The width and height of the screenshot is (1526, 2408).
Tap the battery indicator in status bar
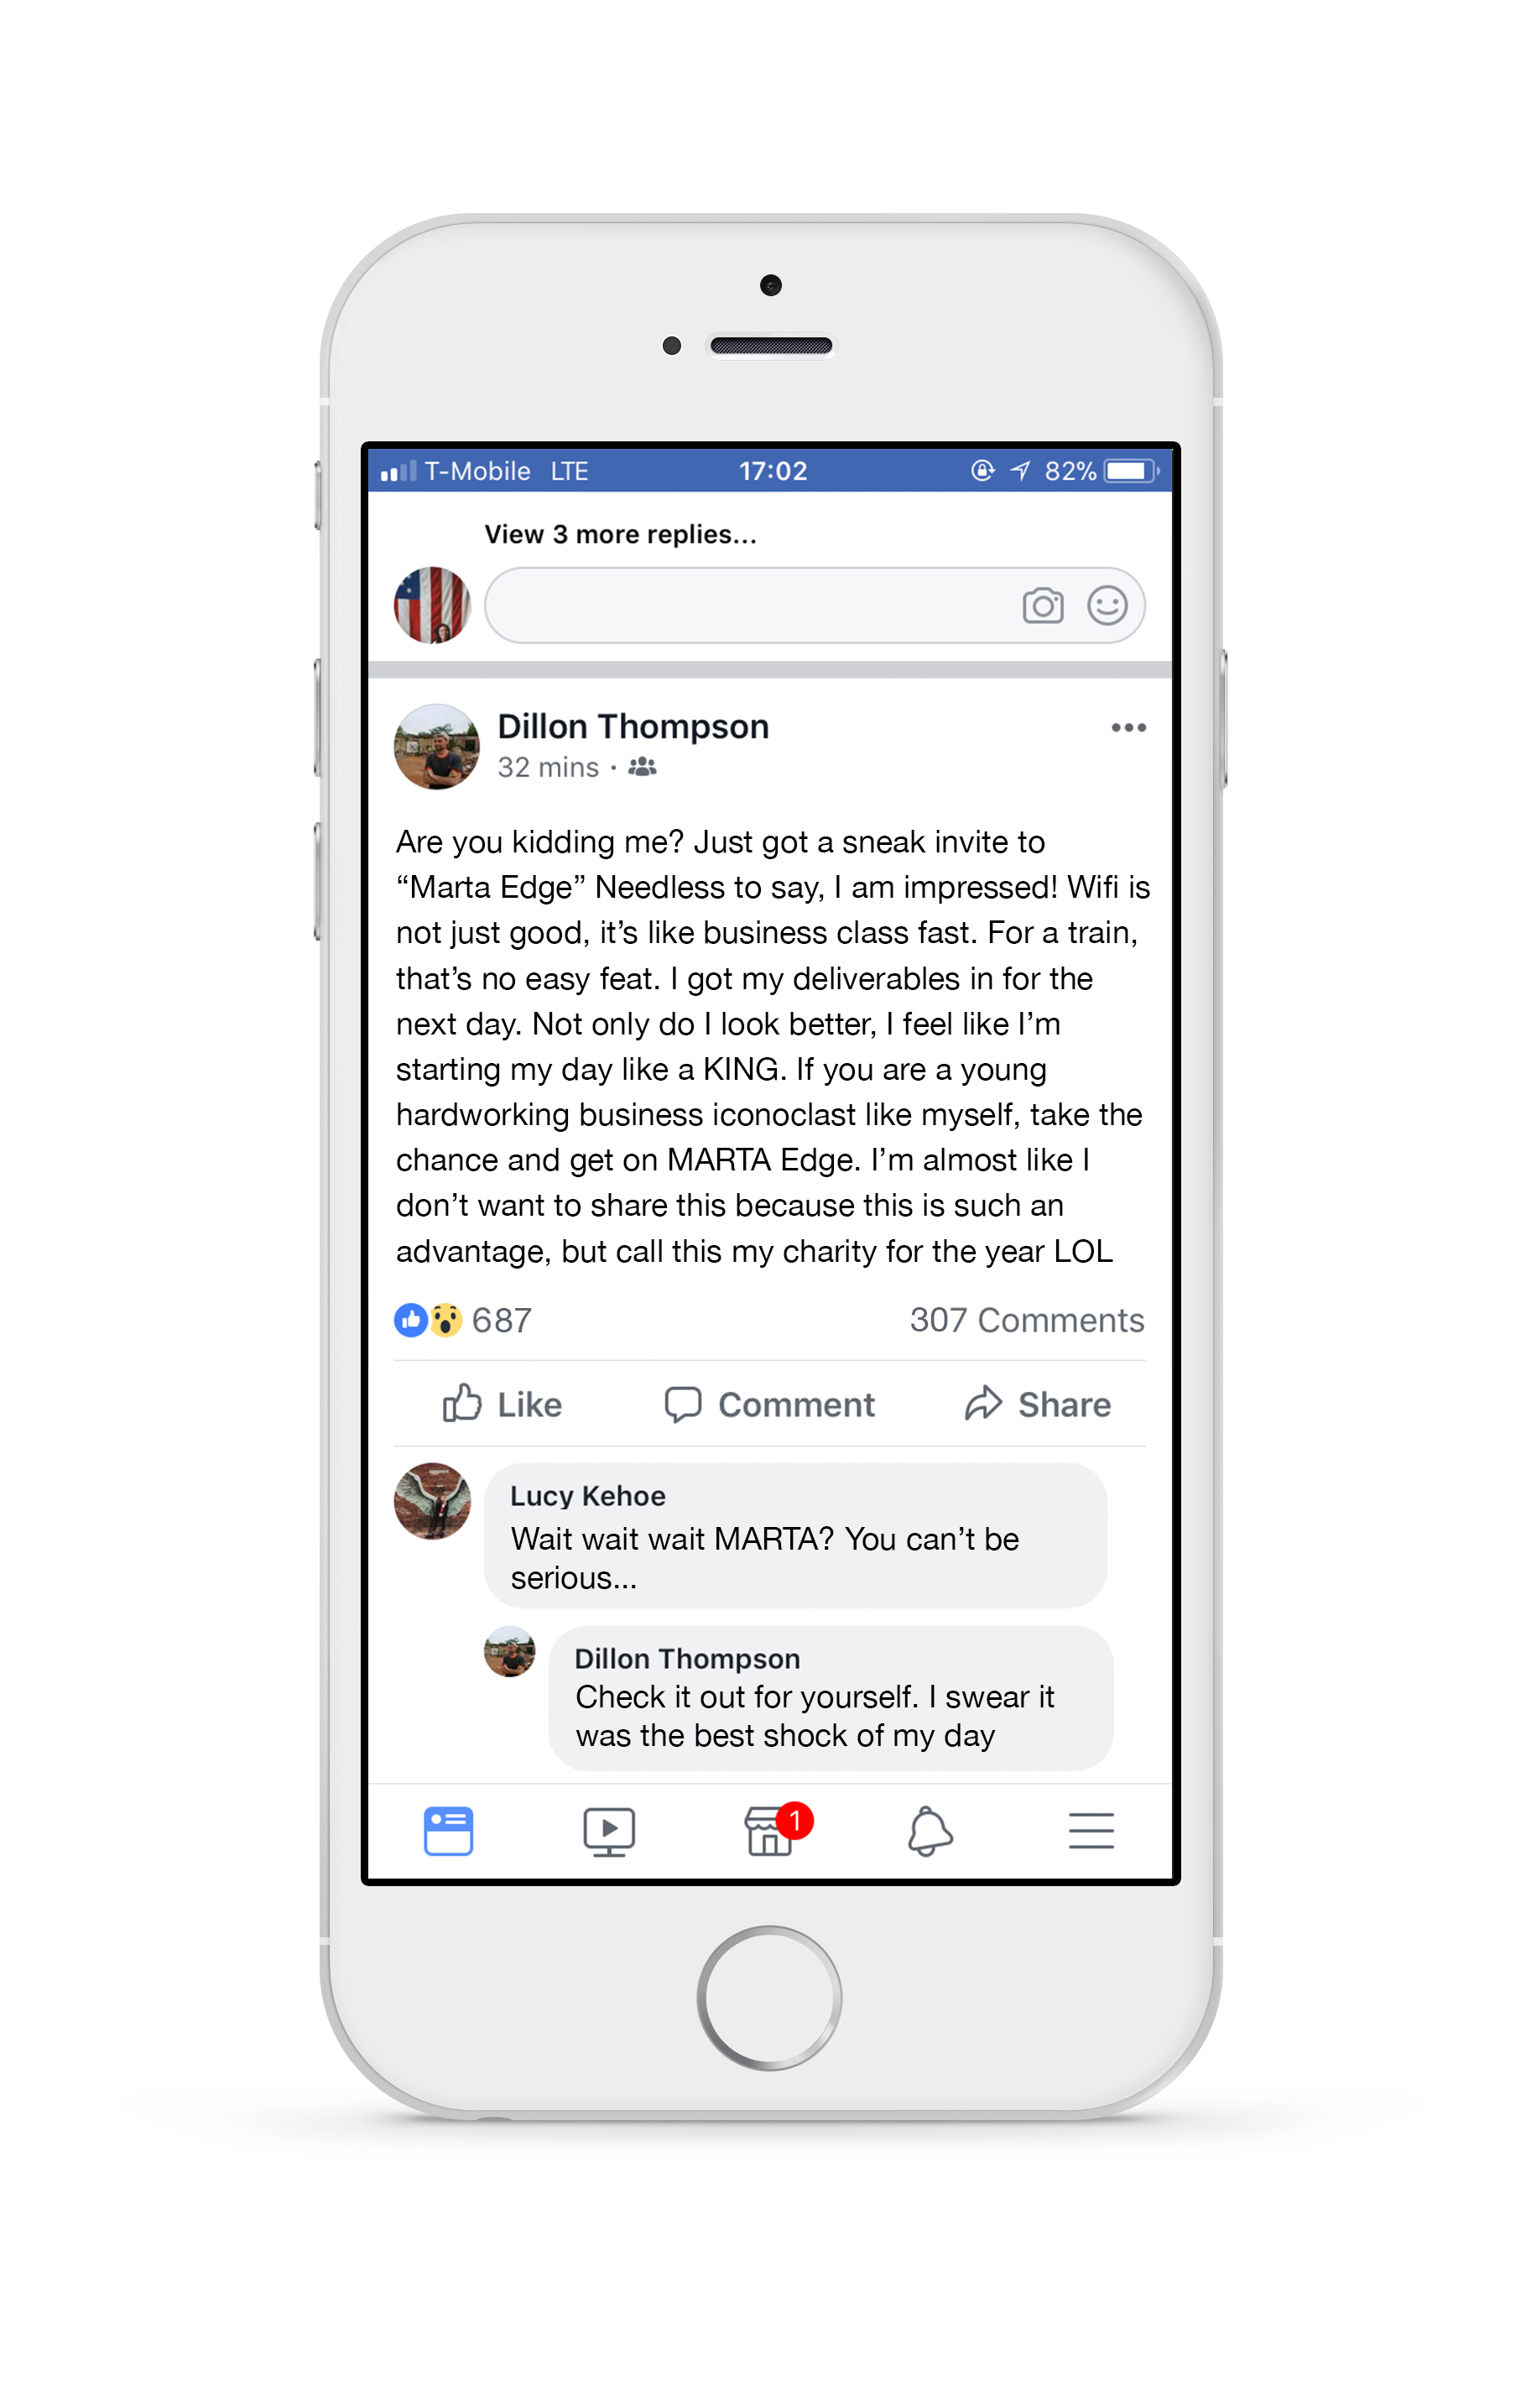click(1131, 471)
